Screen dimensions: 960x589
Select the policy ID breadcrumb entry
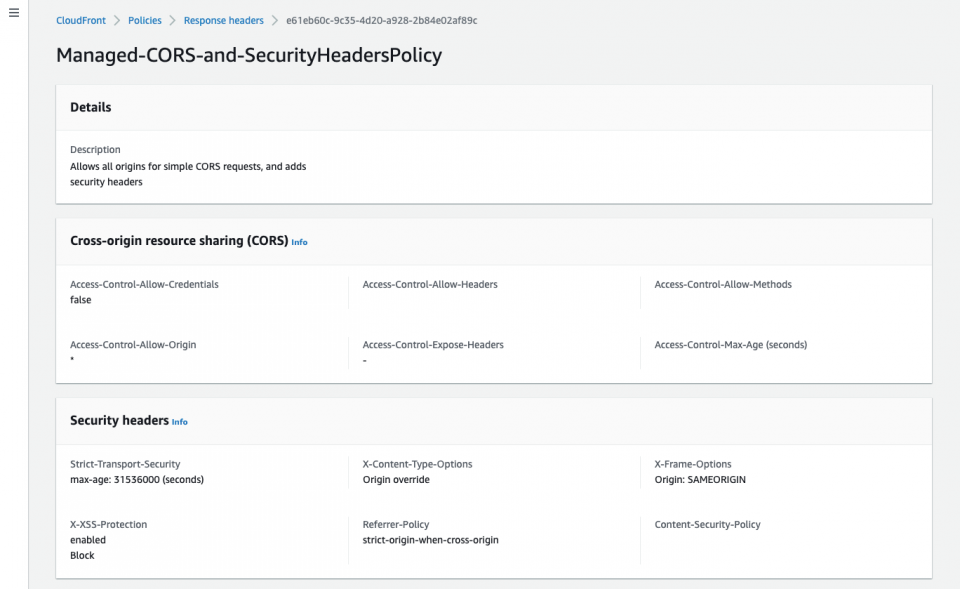[x=382, y=20]
